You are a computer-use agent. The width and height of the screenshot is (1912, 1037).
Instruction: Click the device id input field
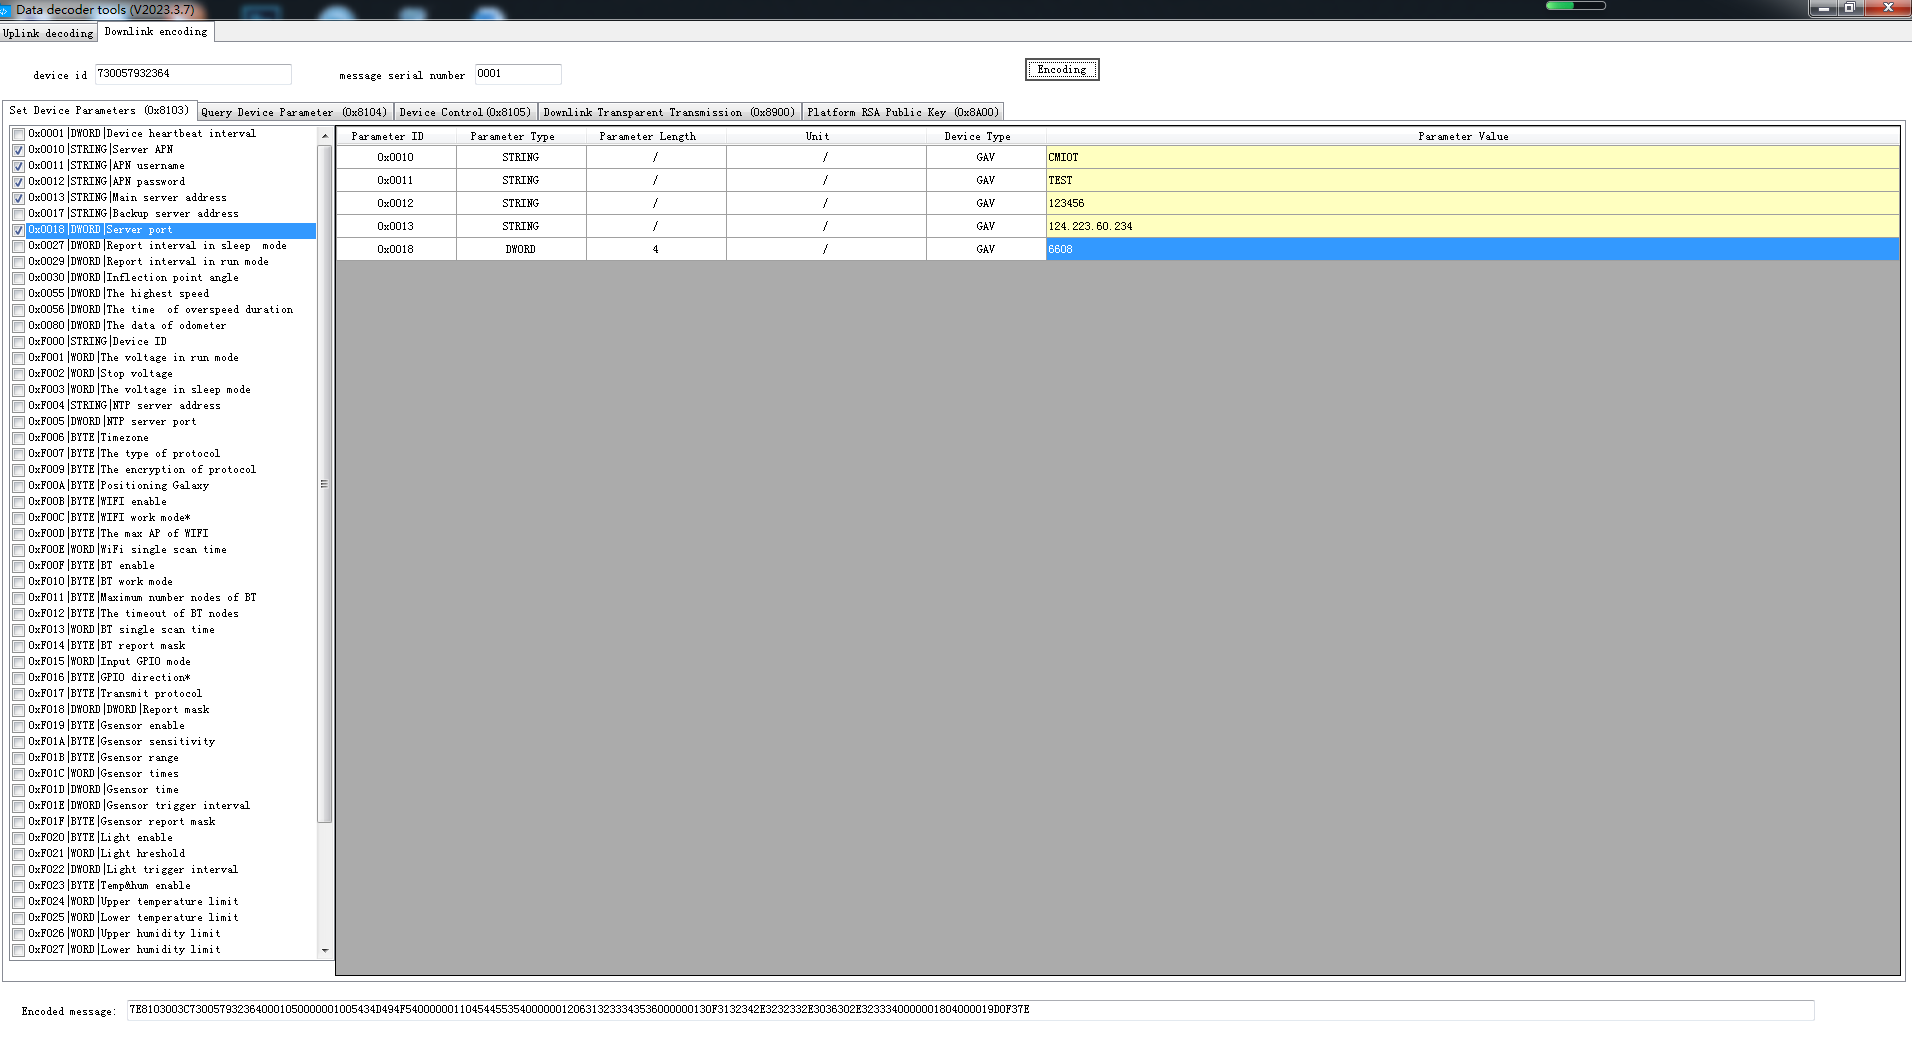point(192,74)
